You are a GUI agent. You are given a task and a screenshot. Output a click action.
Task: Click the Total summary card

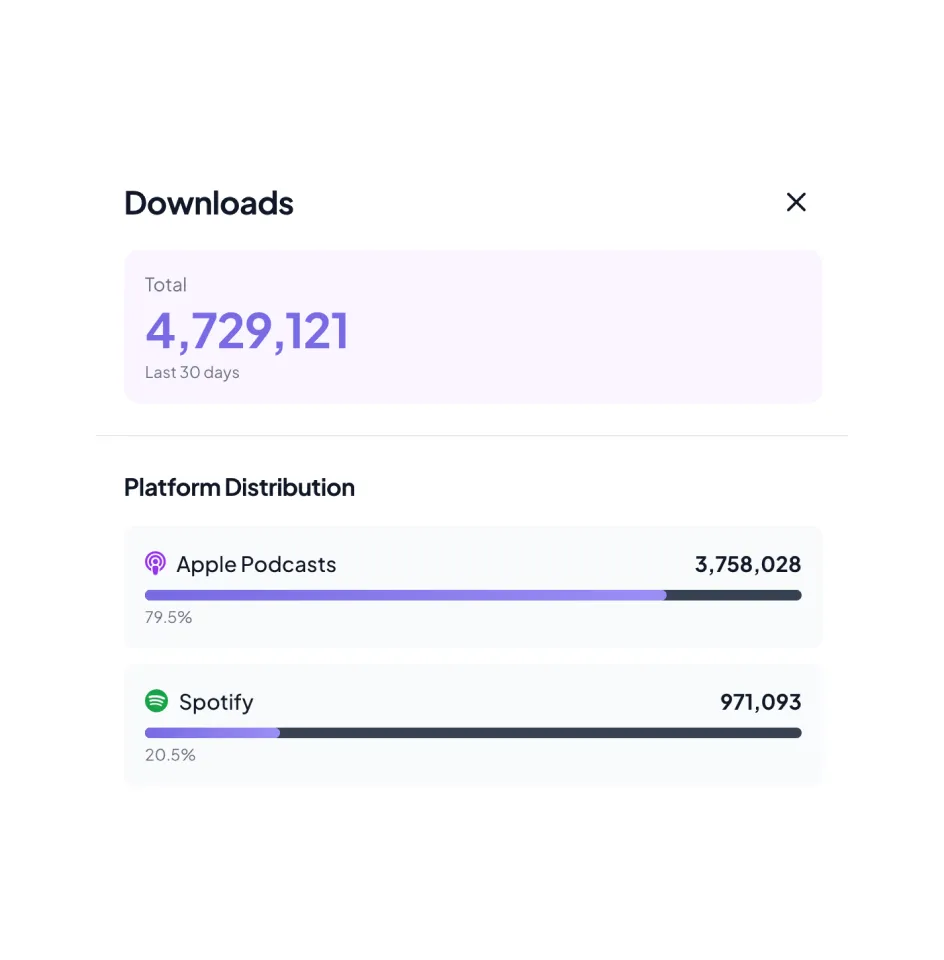click(473, 326)
